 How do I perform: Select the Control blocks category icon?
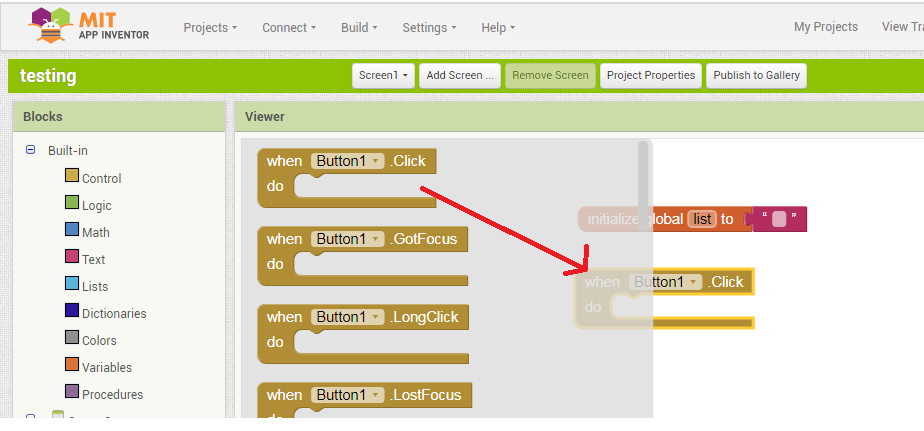click(x=72, y=177)
